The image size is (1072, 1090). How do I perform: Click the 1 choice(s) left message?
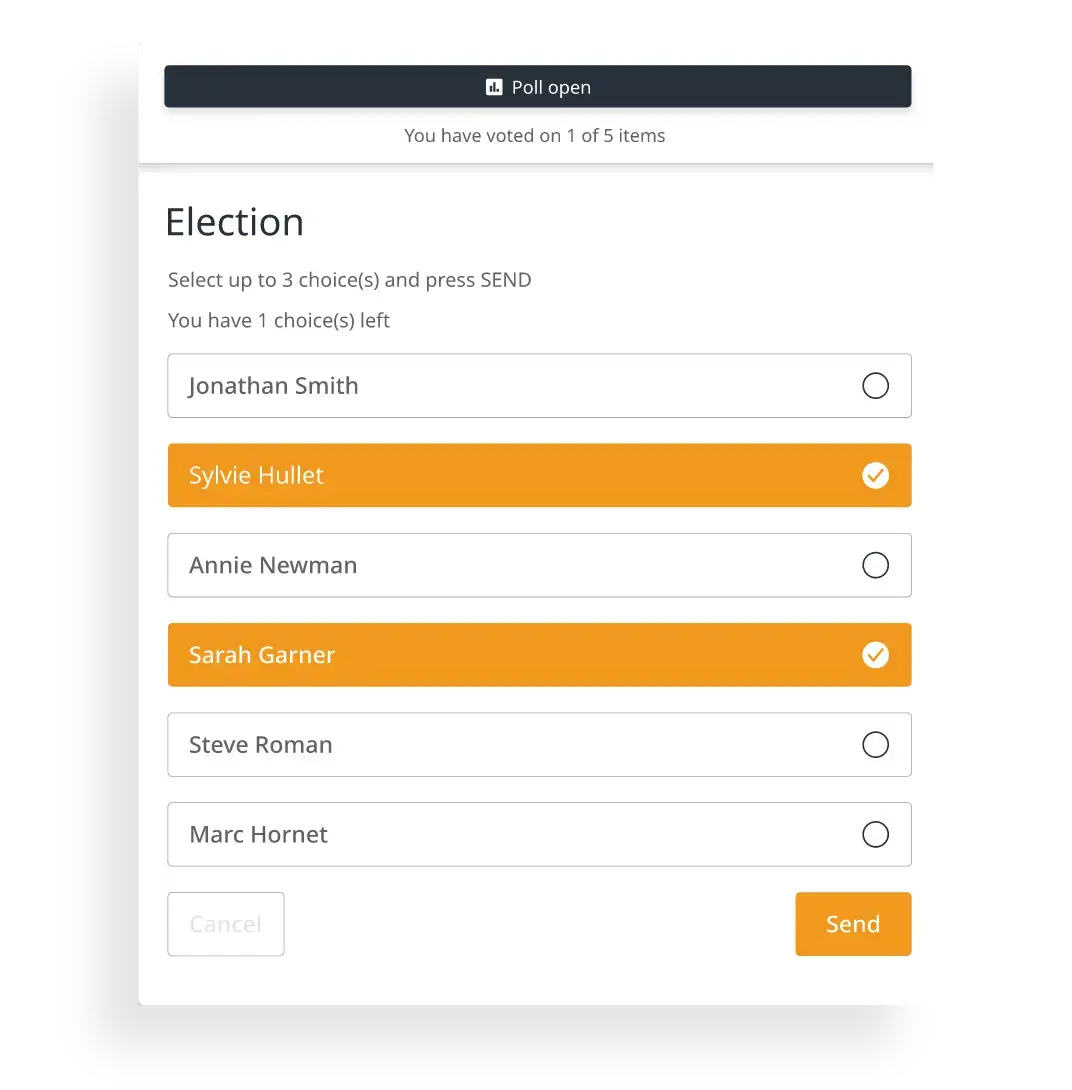click(279, 320)
